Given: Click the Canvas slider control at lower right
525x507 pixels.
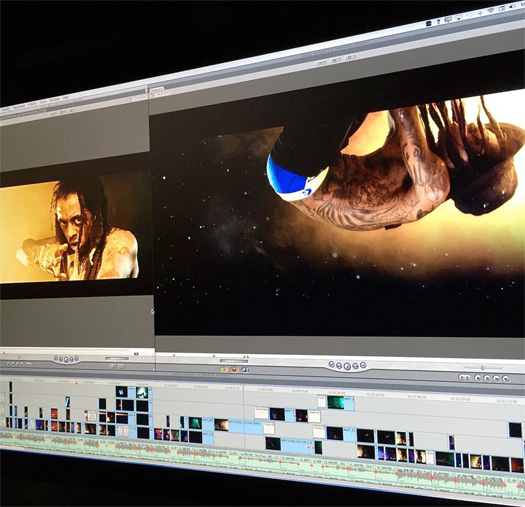Looking at the screenshot, I should tap(482, 367).
